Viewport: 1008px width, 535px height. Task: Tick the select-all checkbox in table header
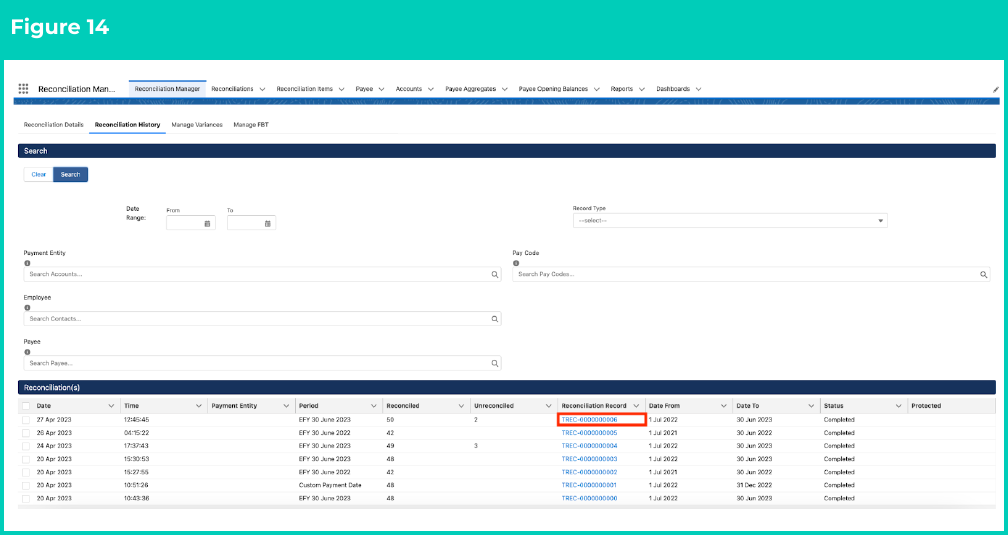26,406
